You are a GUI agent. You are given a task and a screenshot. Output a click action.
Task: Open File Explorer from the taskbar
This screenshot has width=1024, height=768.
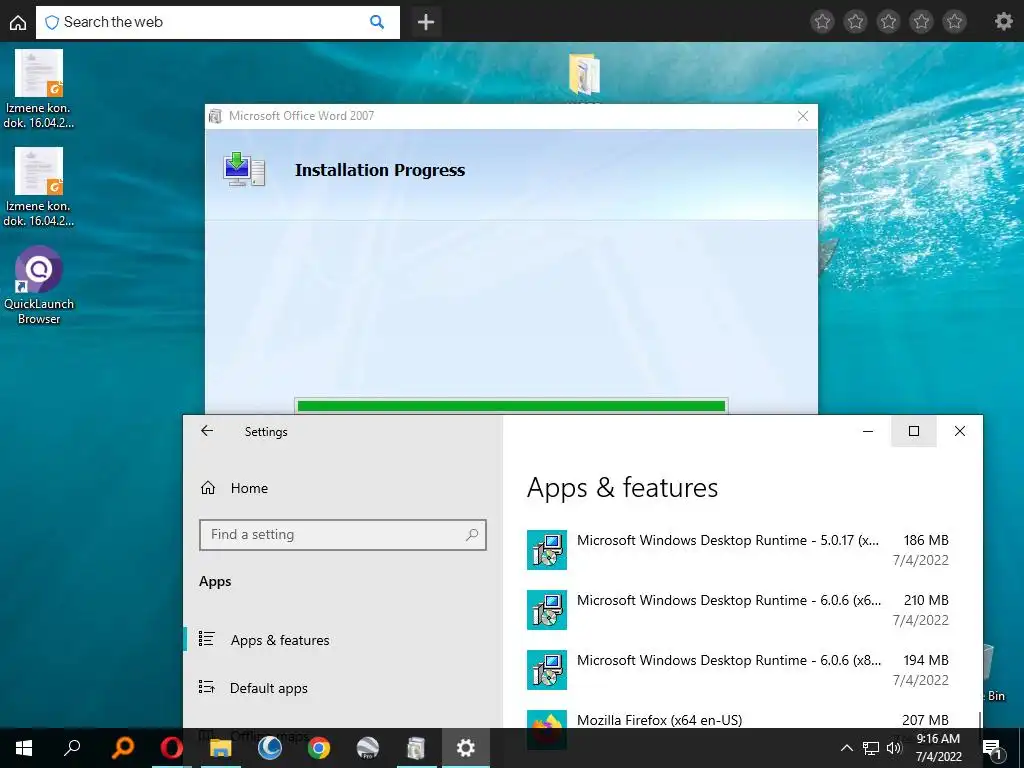point(221,748)
